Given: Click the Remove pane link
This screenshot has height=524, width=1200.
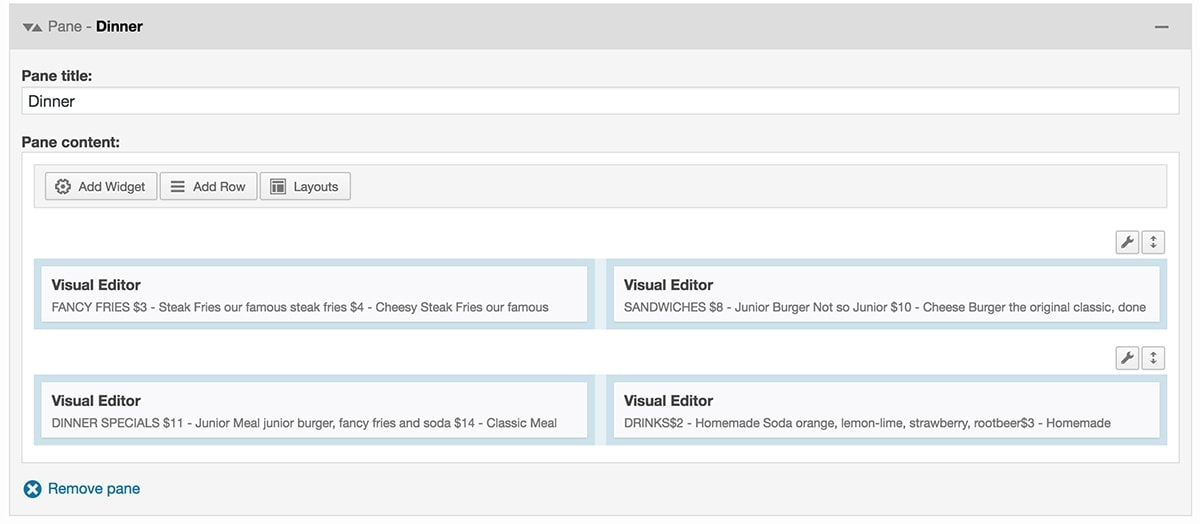Looking at the screenshot, I should (94, 489).
